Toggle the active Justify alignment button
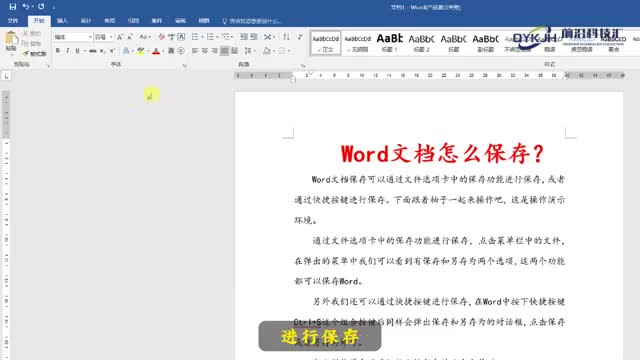 tap(224, 51)
